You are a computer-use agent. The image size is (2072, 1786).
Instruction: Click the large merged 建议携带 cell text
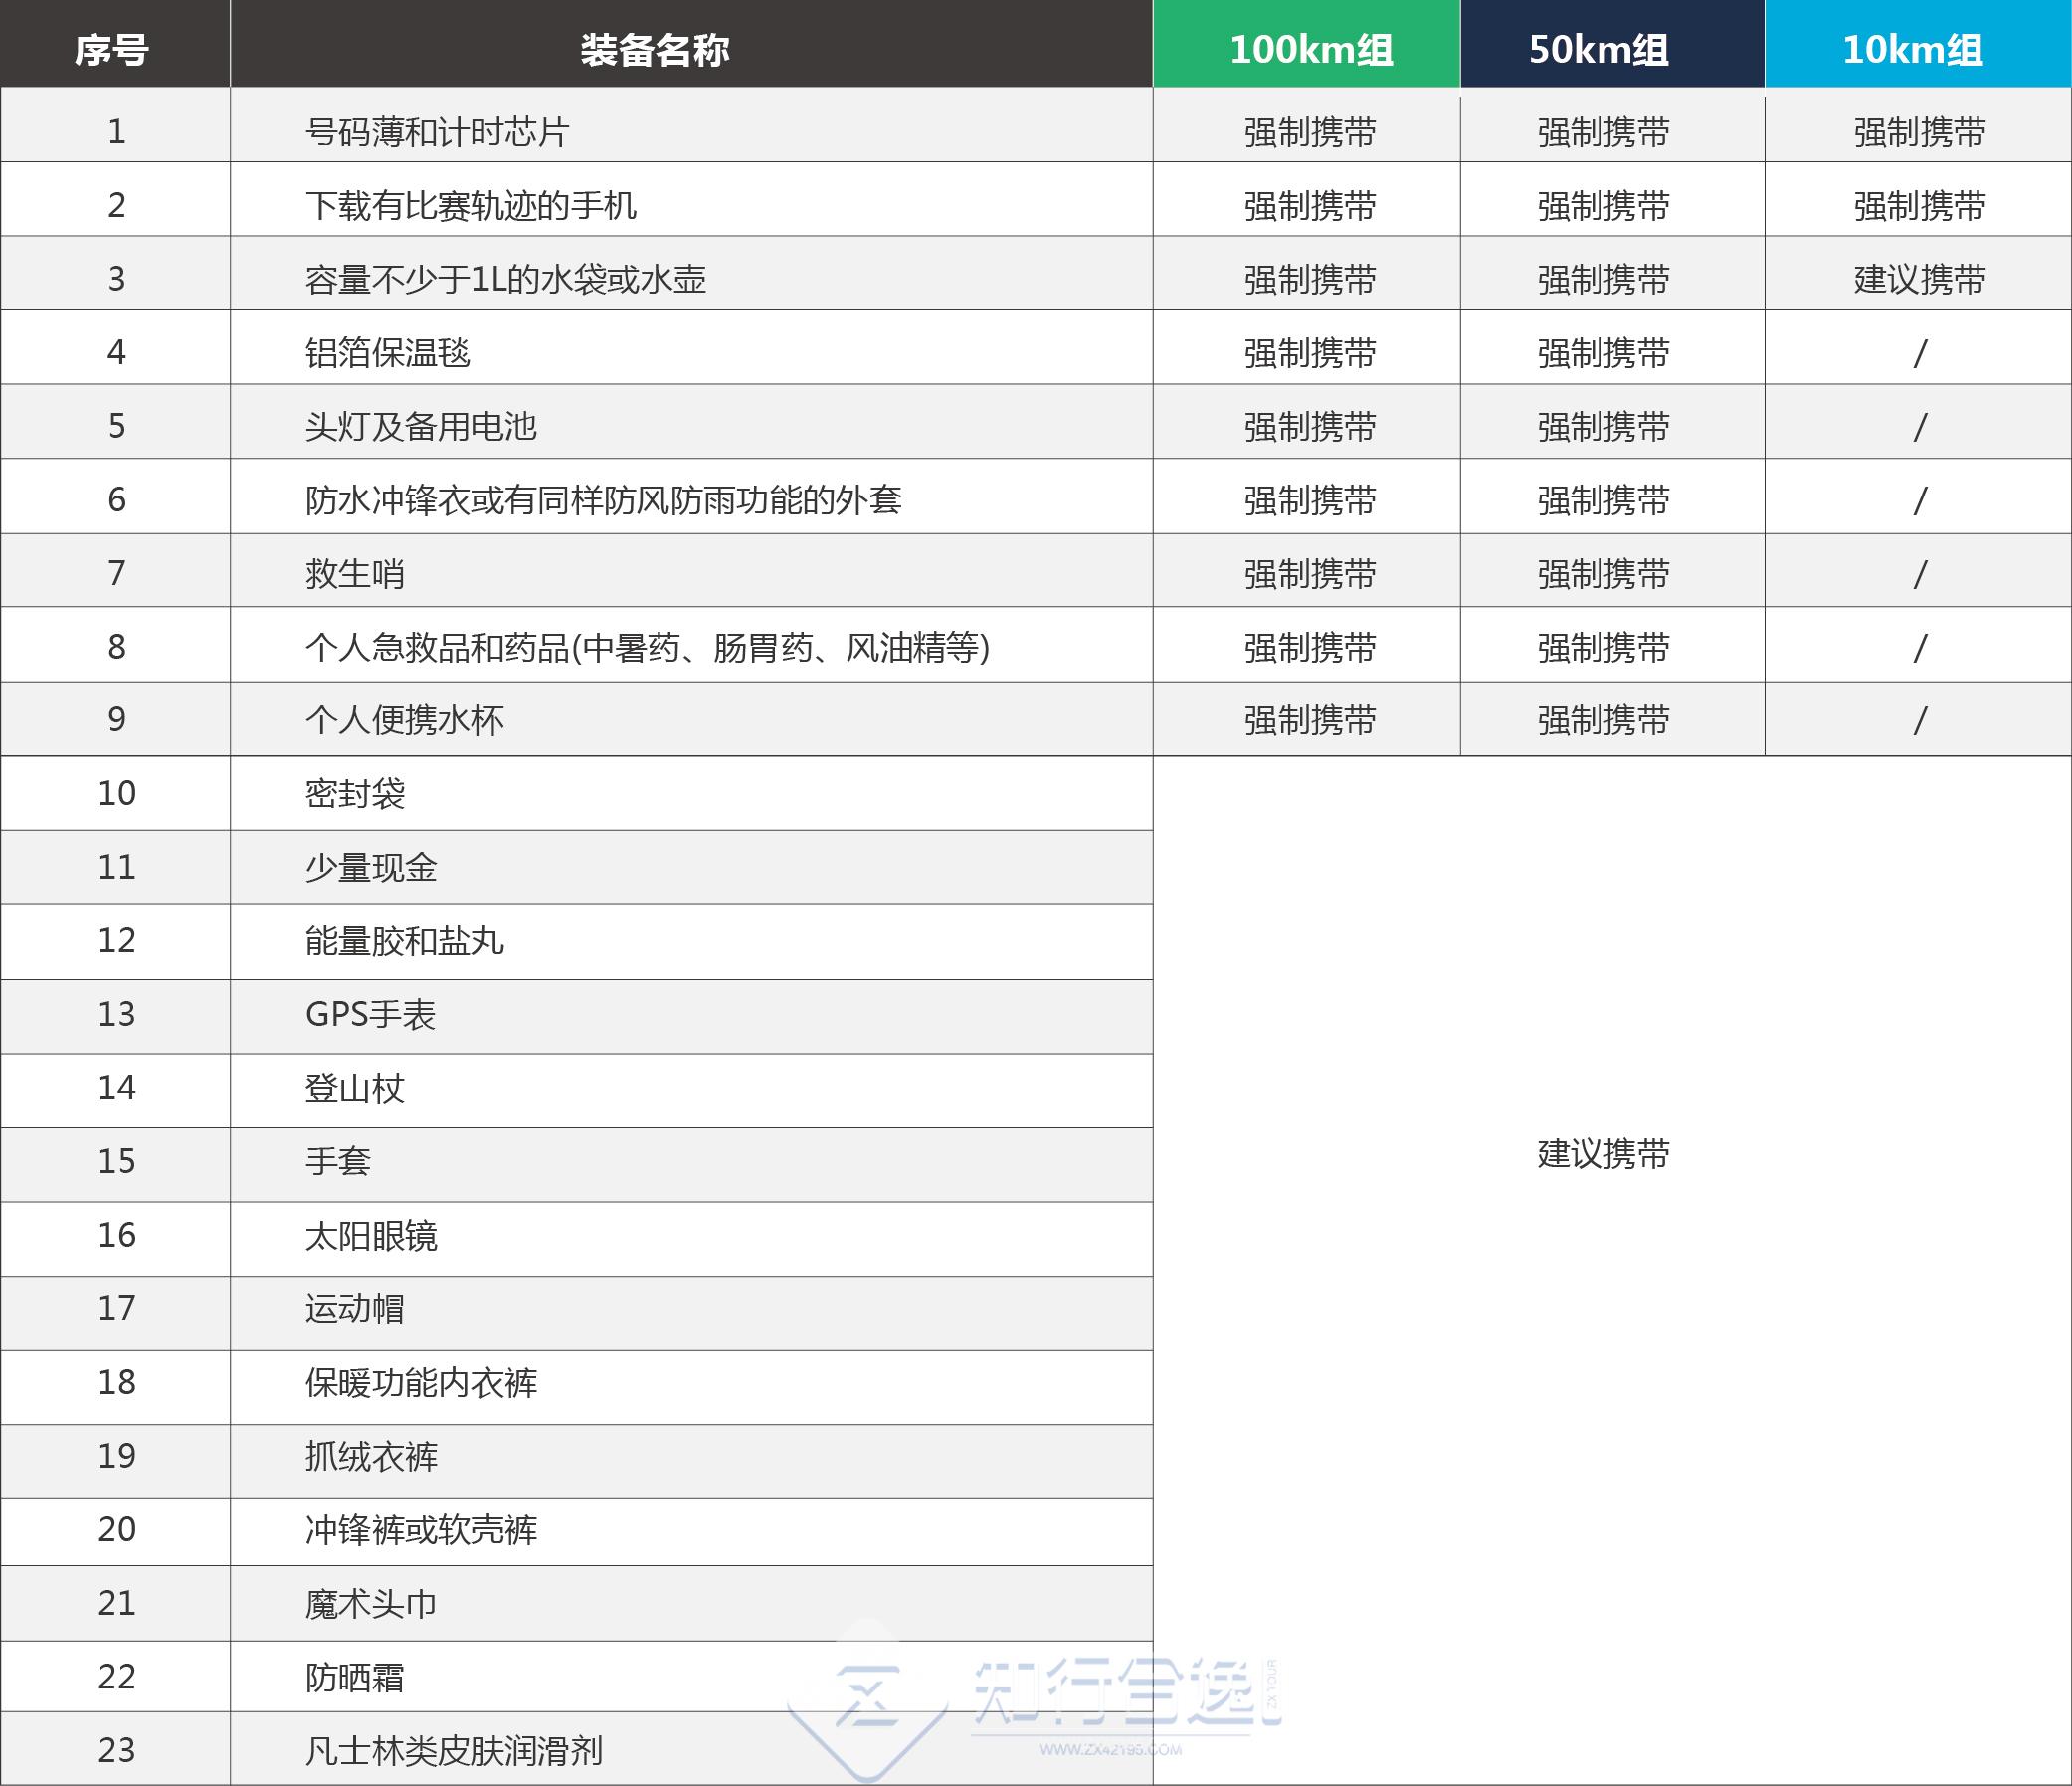(1603, 1154)
